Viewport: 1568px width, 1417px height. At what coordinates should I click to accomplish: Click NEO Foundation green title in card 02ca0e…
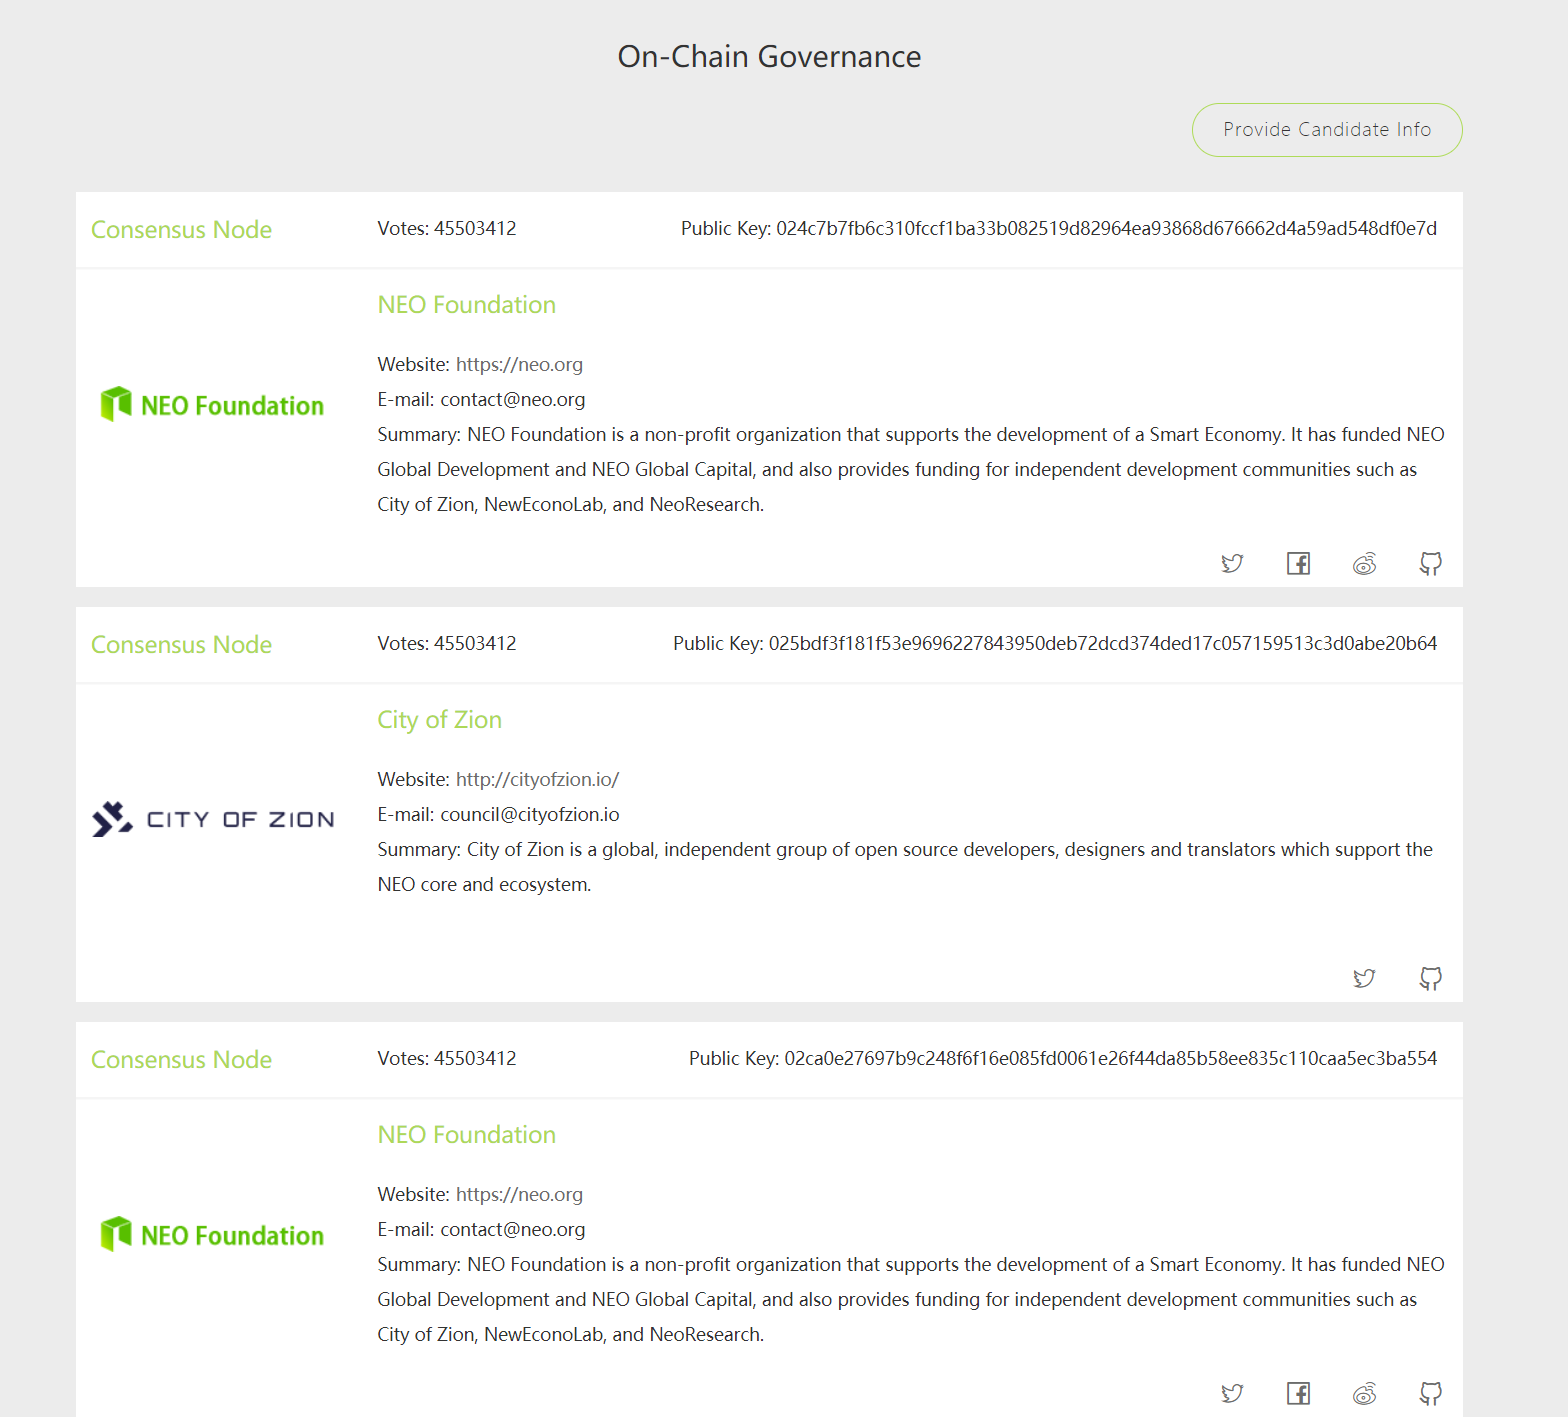(x=466, y=1135)
